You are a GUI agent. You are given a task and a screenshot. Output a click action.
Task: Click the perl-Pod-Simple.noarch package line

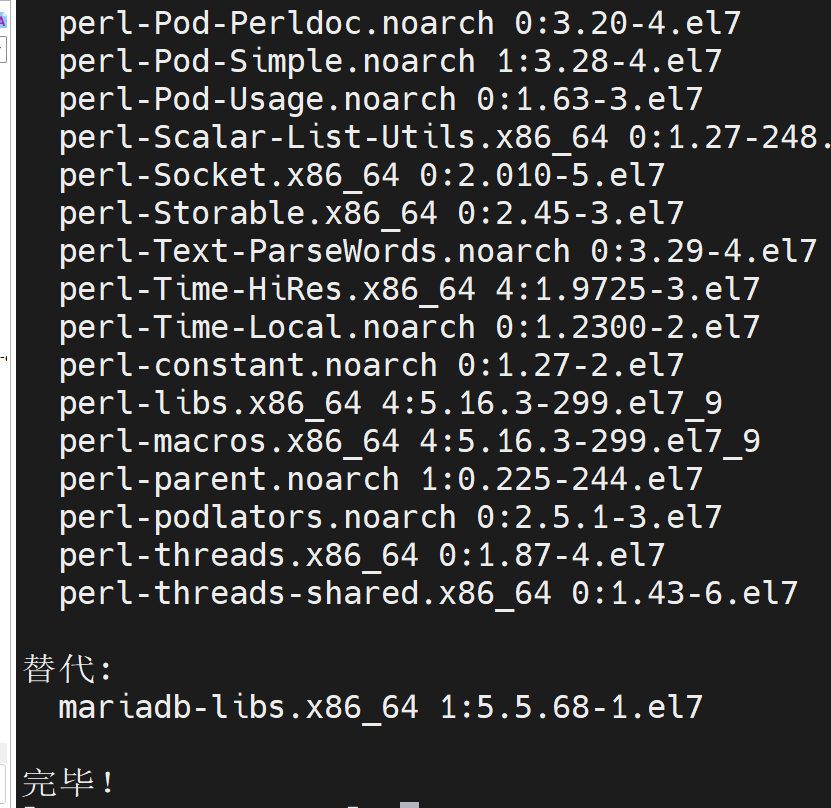[x=389, y=61]
